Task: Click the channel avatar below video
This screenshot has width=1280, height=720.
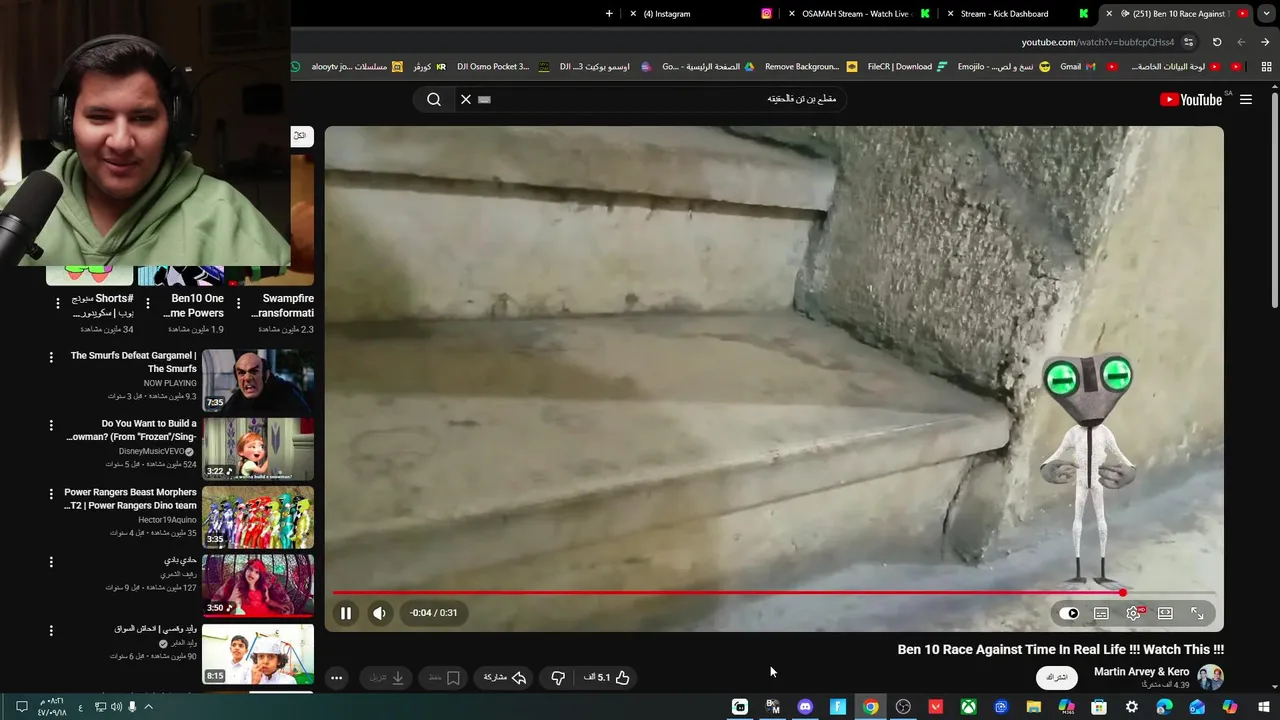Action: coord(1211,677)
